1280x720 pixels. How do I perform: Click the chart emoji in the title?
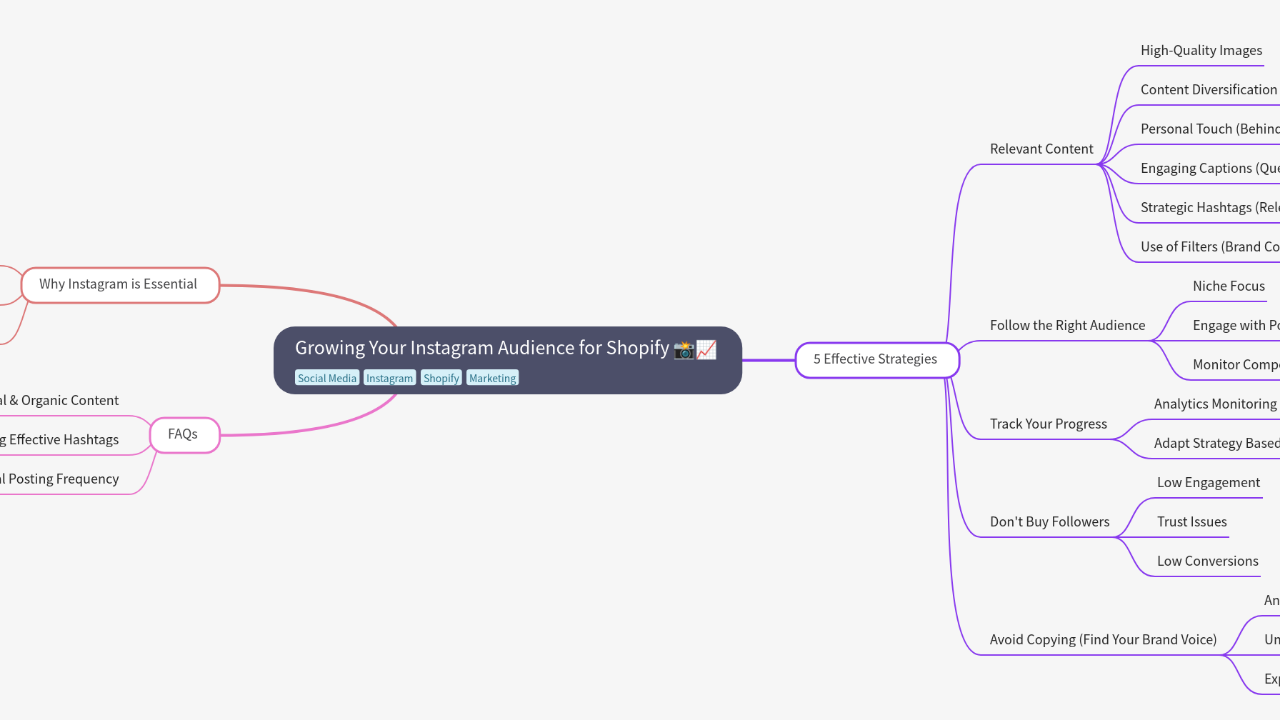[706, 349]
